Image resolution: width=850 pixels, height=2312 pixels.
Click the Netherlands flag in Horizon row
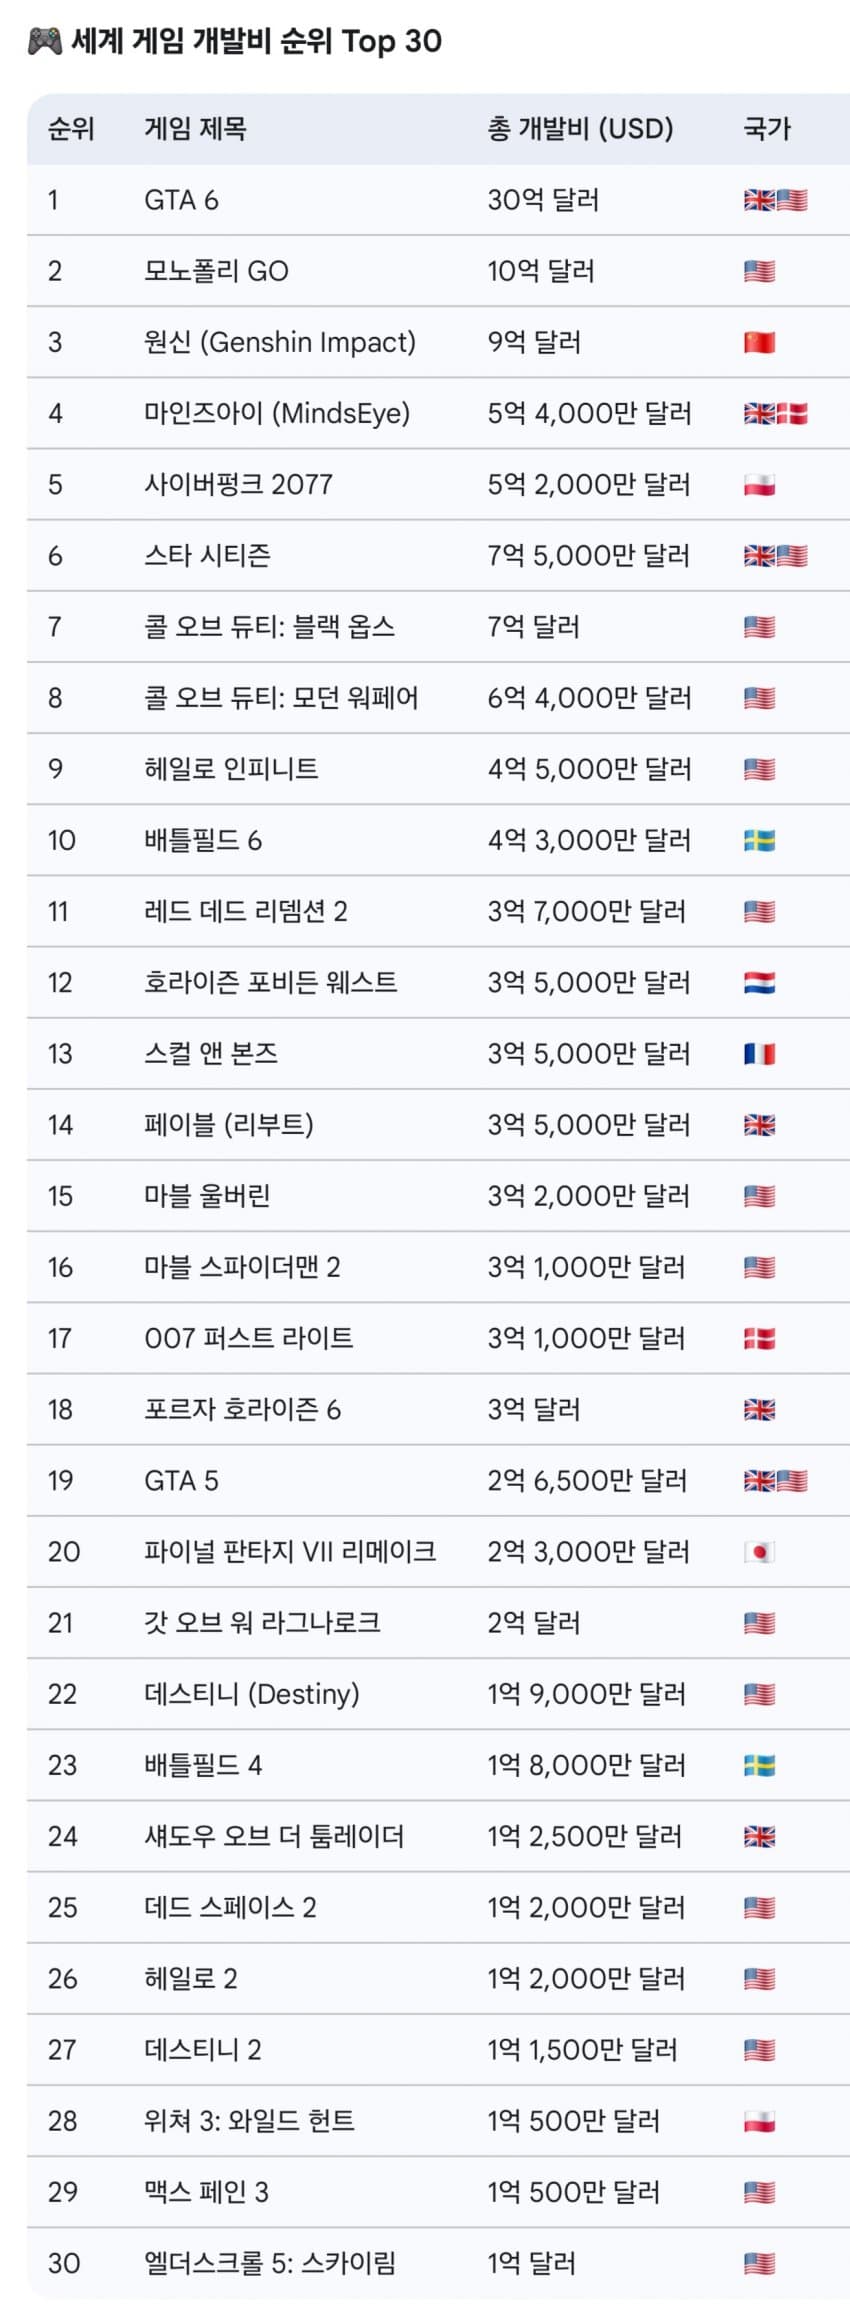[x=759, y=983]
